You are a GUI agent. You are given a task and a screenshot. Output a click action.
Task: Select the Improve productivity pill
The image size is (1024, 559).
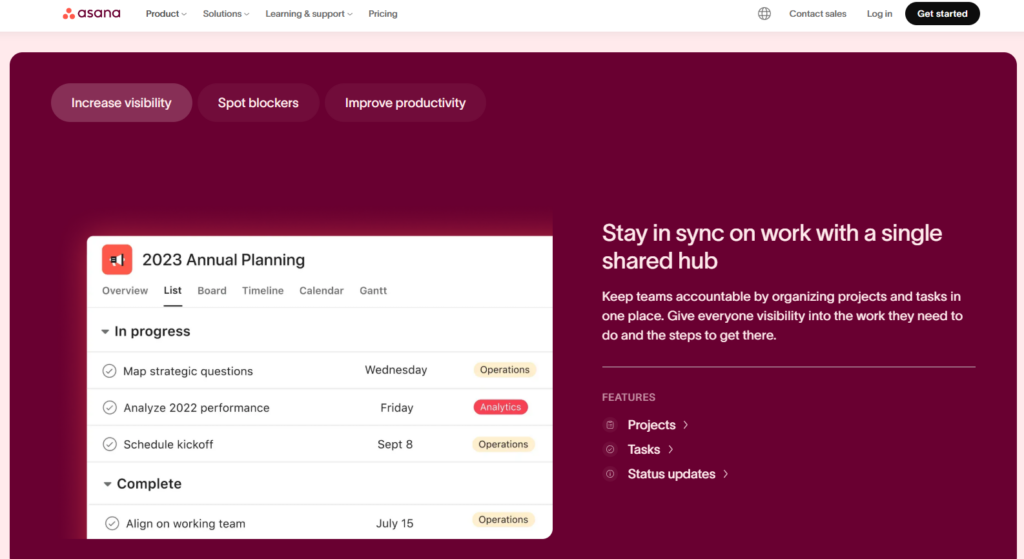[405, 103]
